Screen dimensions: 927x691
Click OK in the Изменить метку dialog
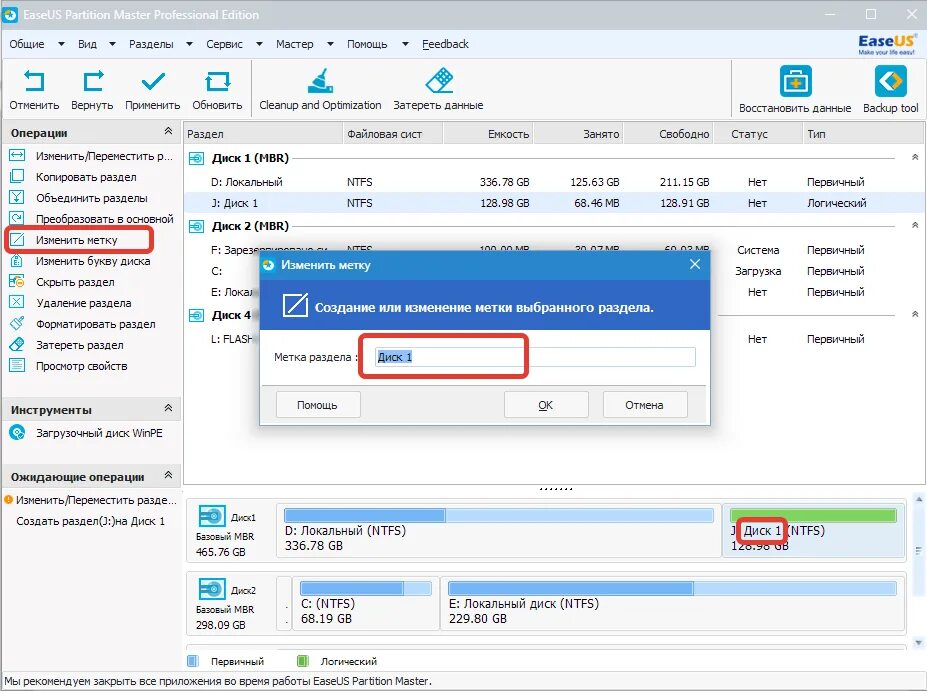pos(546,405)
